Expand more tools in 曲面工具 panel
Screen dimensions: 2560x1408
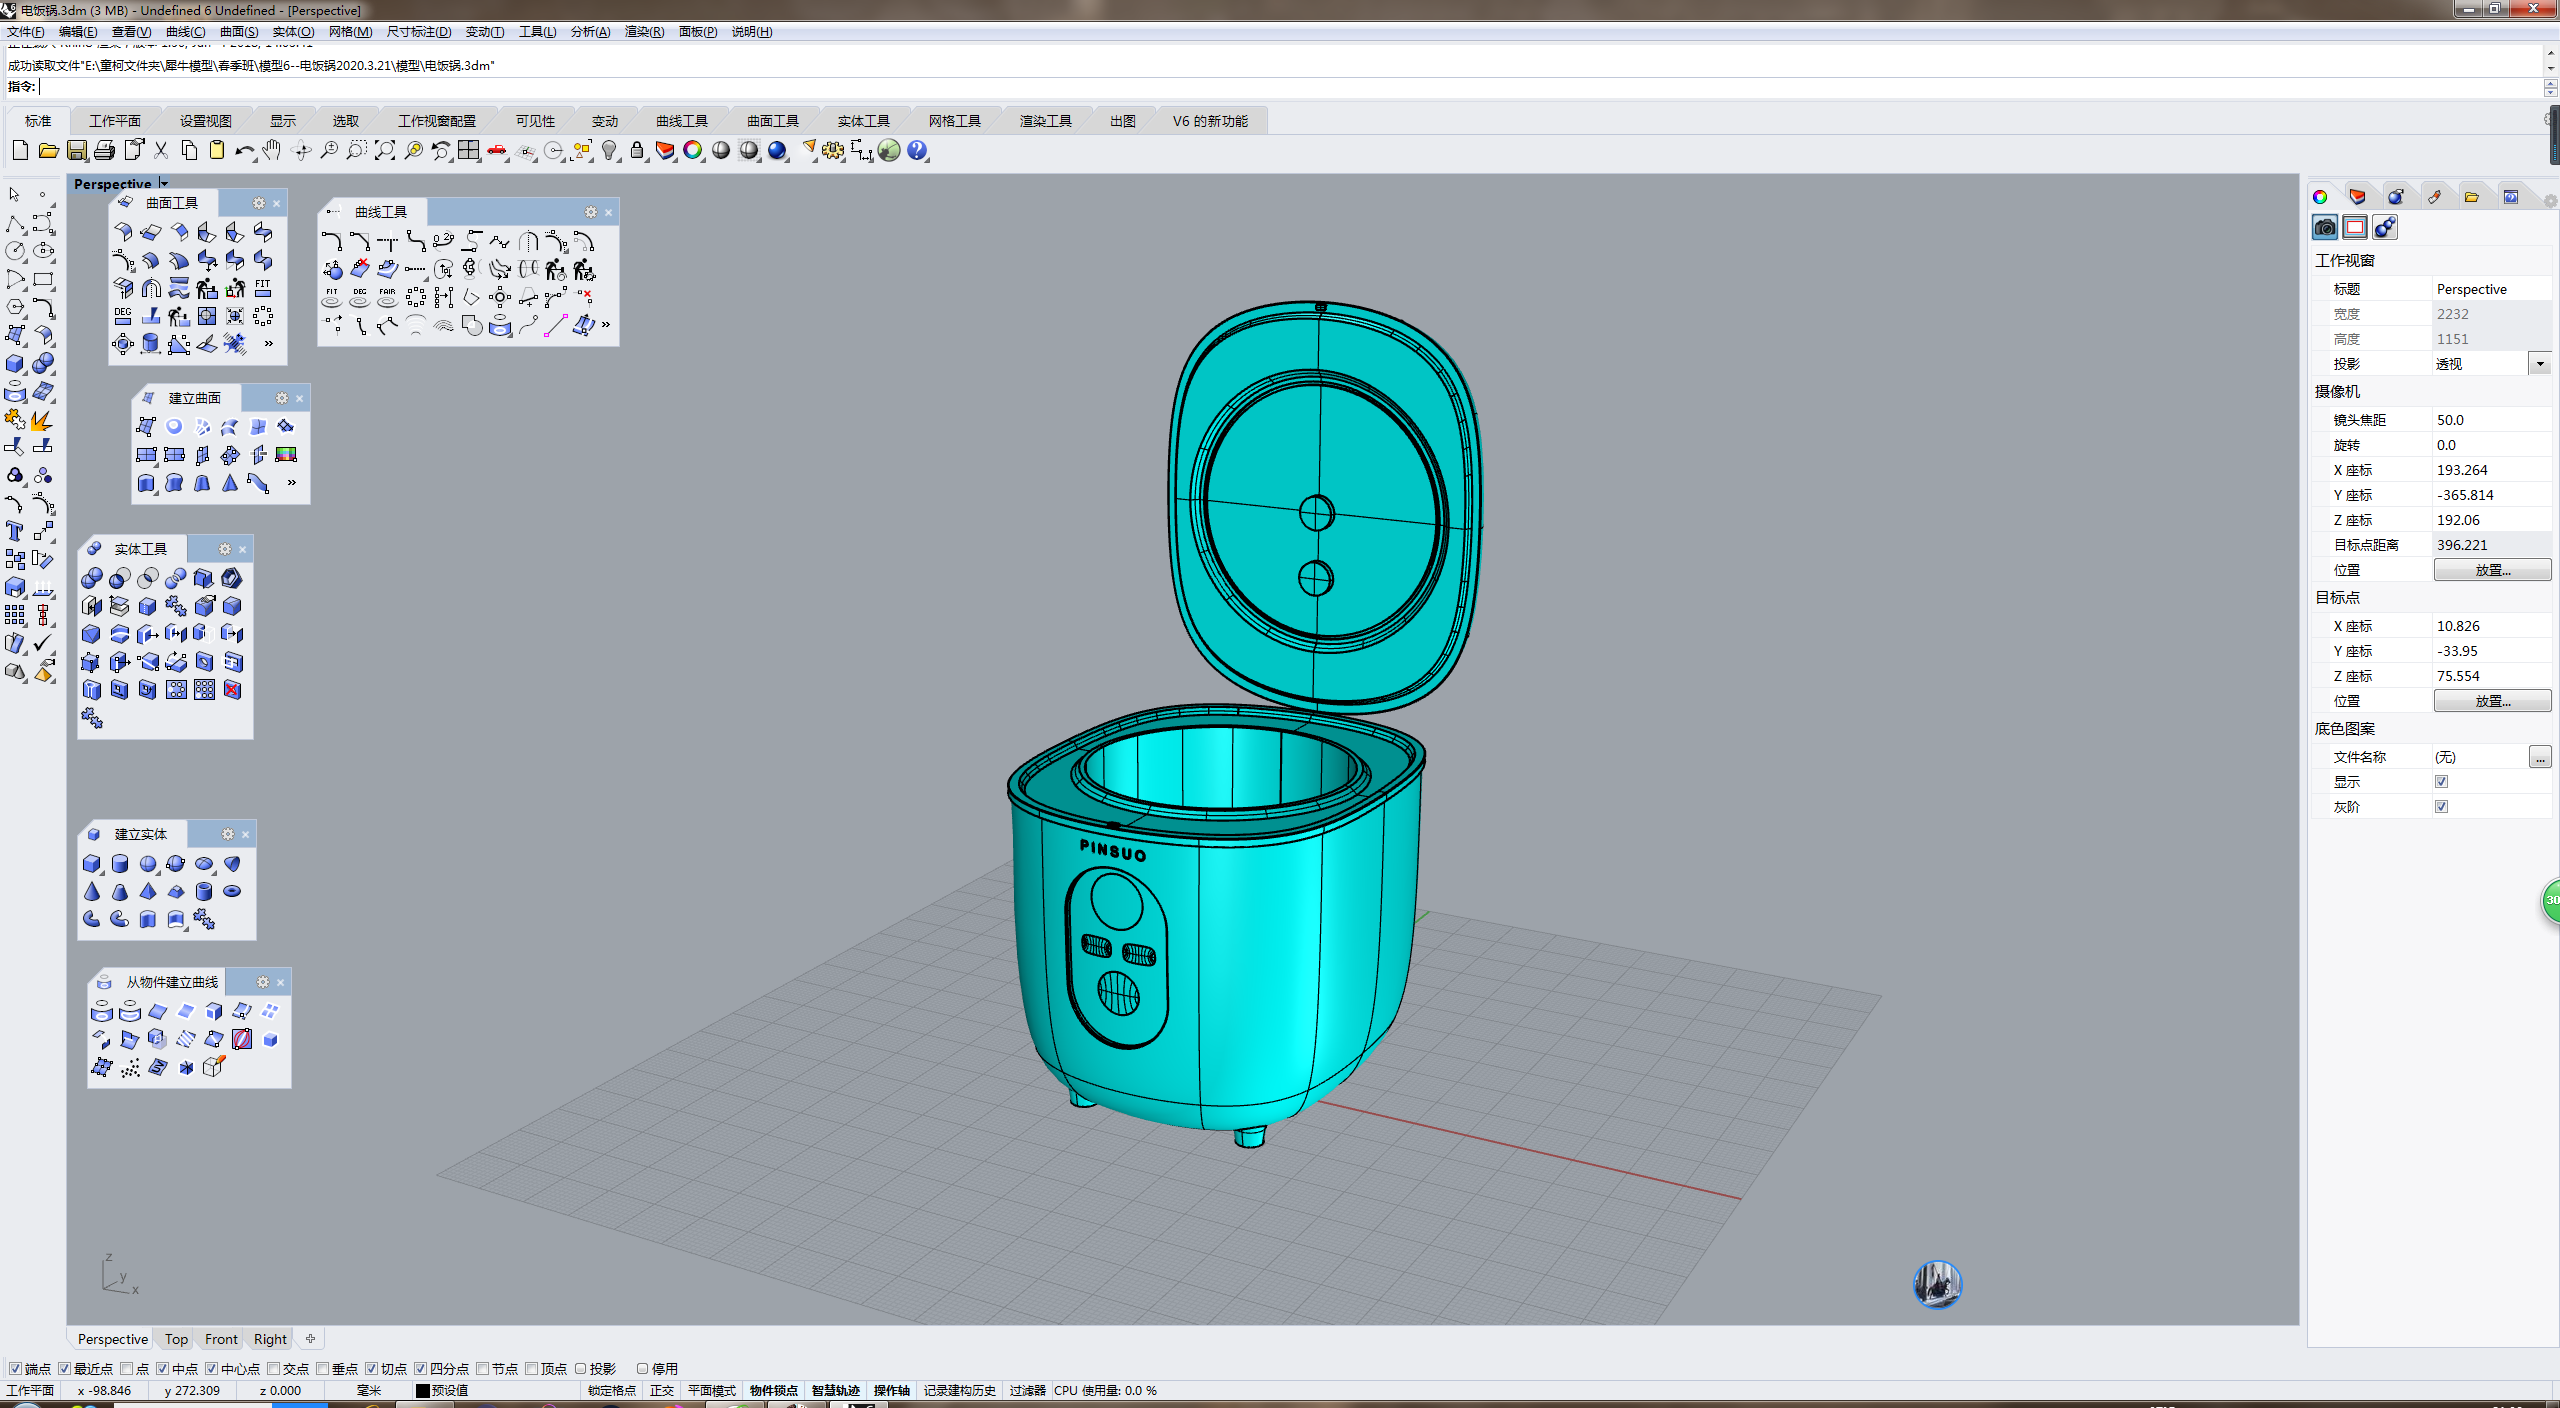(x=269, y=344)
